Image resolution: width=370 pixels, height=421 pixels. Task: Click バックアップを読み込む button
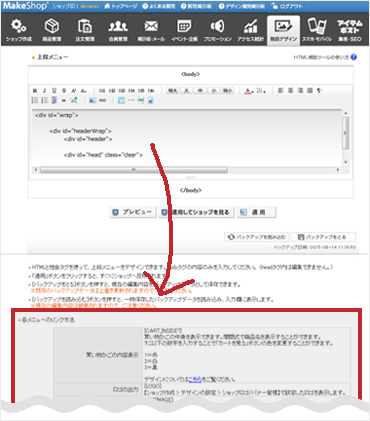pos(257,237)
